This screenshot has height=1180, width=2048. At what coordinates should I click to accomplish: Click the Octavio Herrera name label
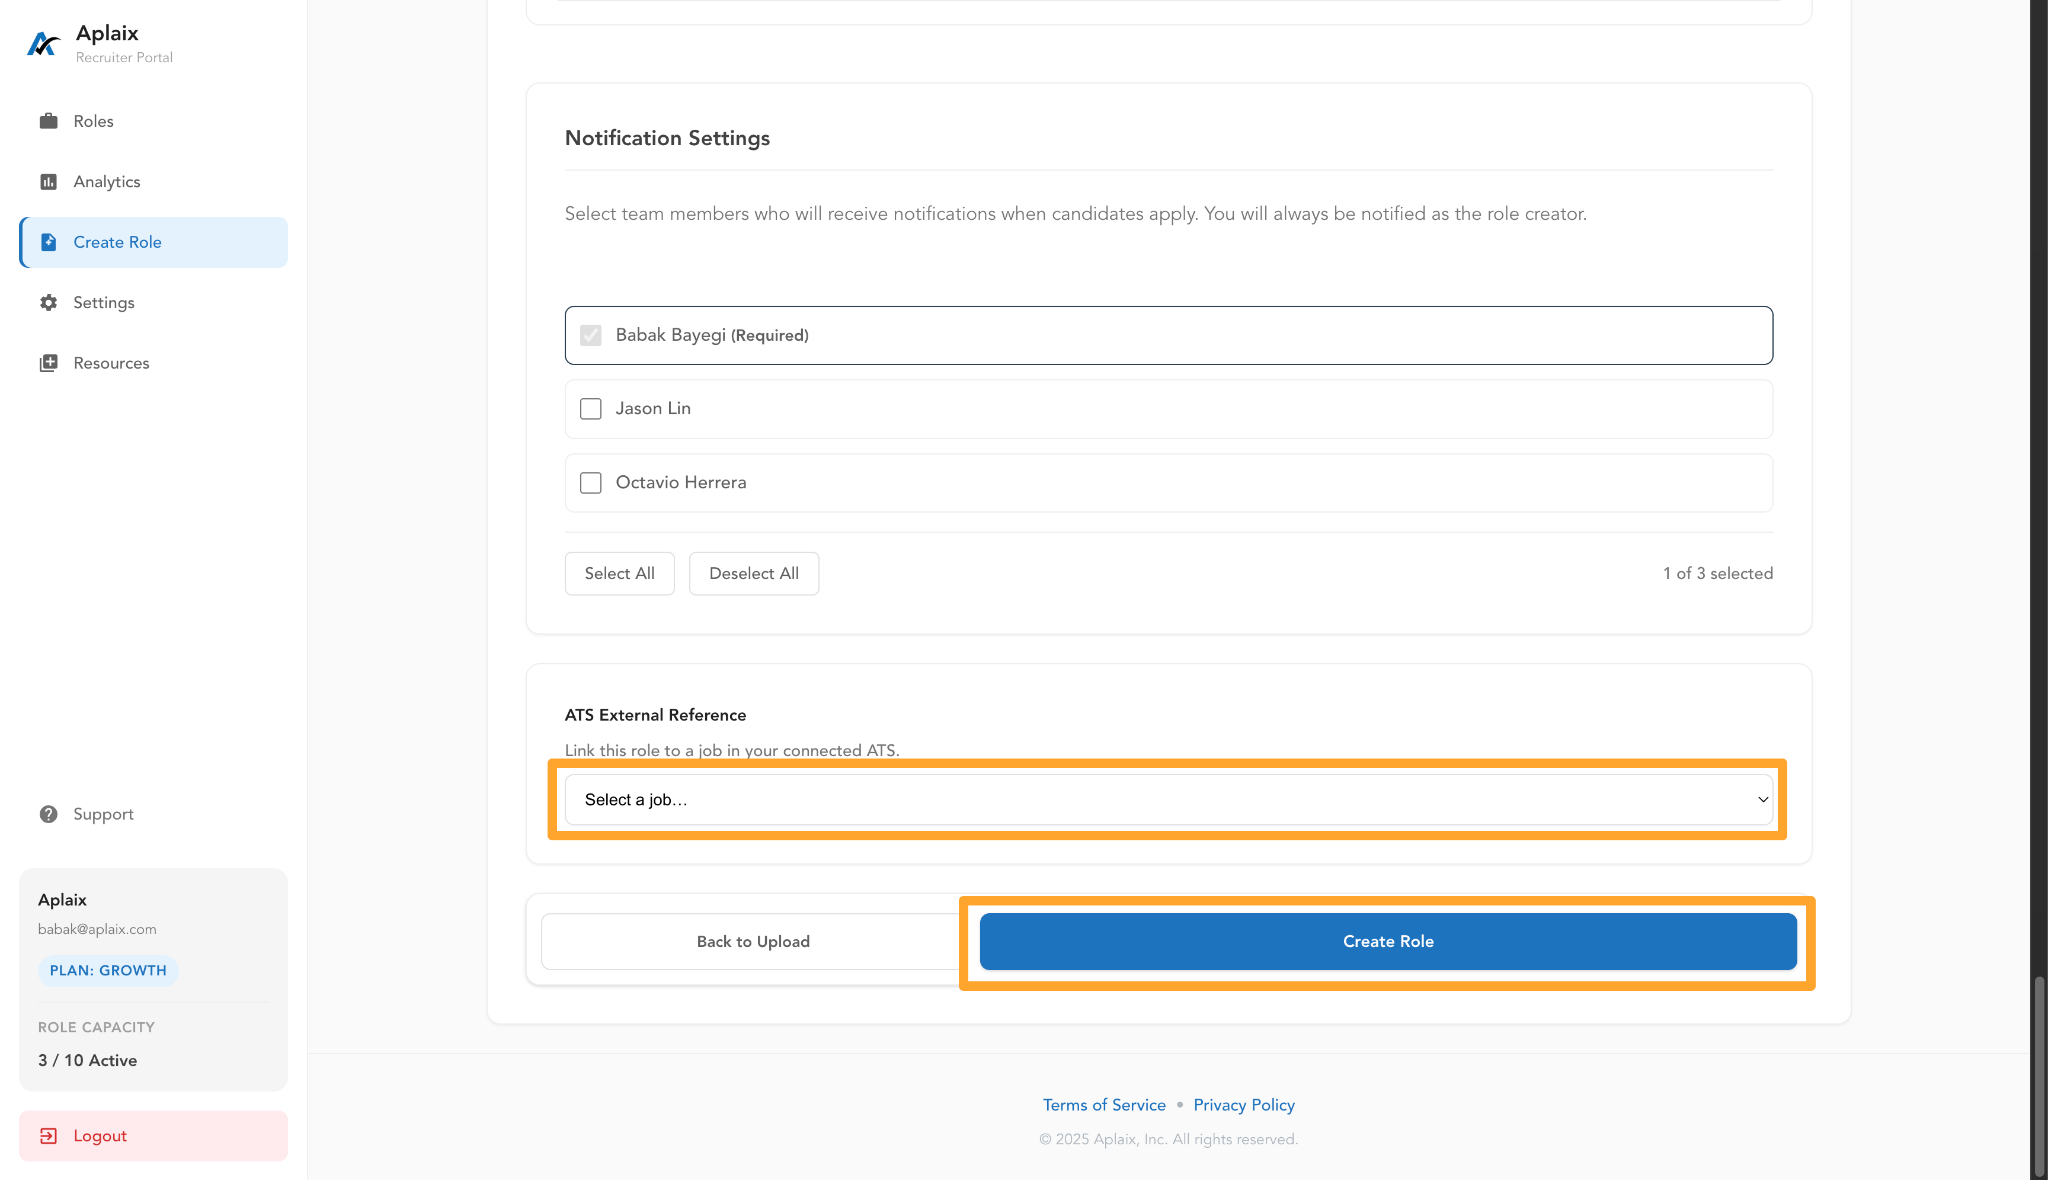point(681,482)
